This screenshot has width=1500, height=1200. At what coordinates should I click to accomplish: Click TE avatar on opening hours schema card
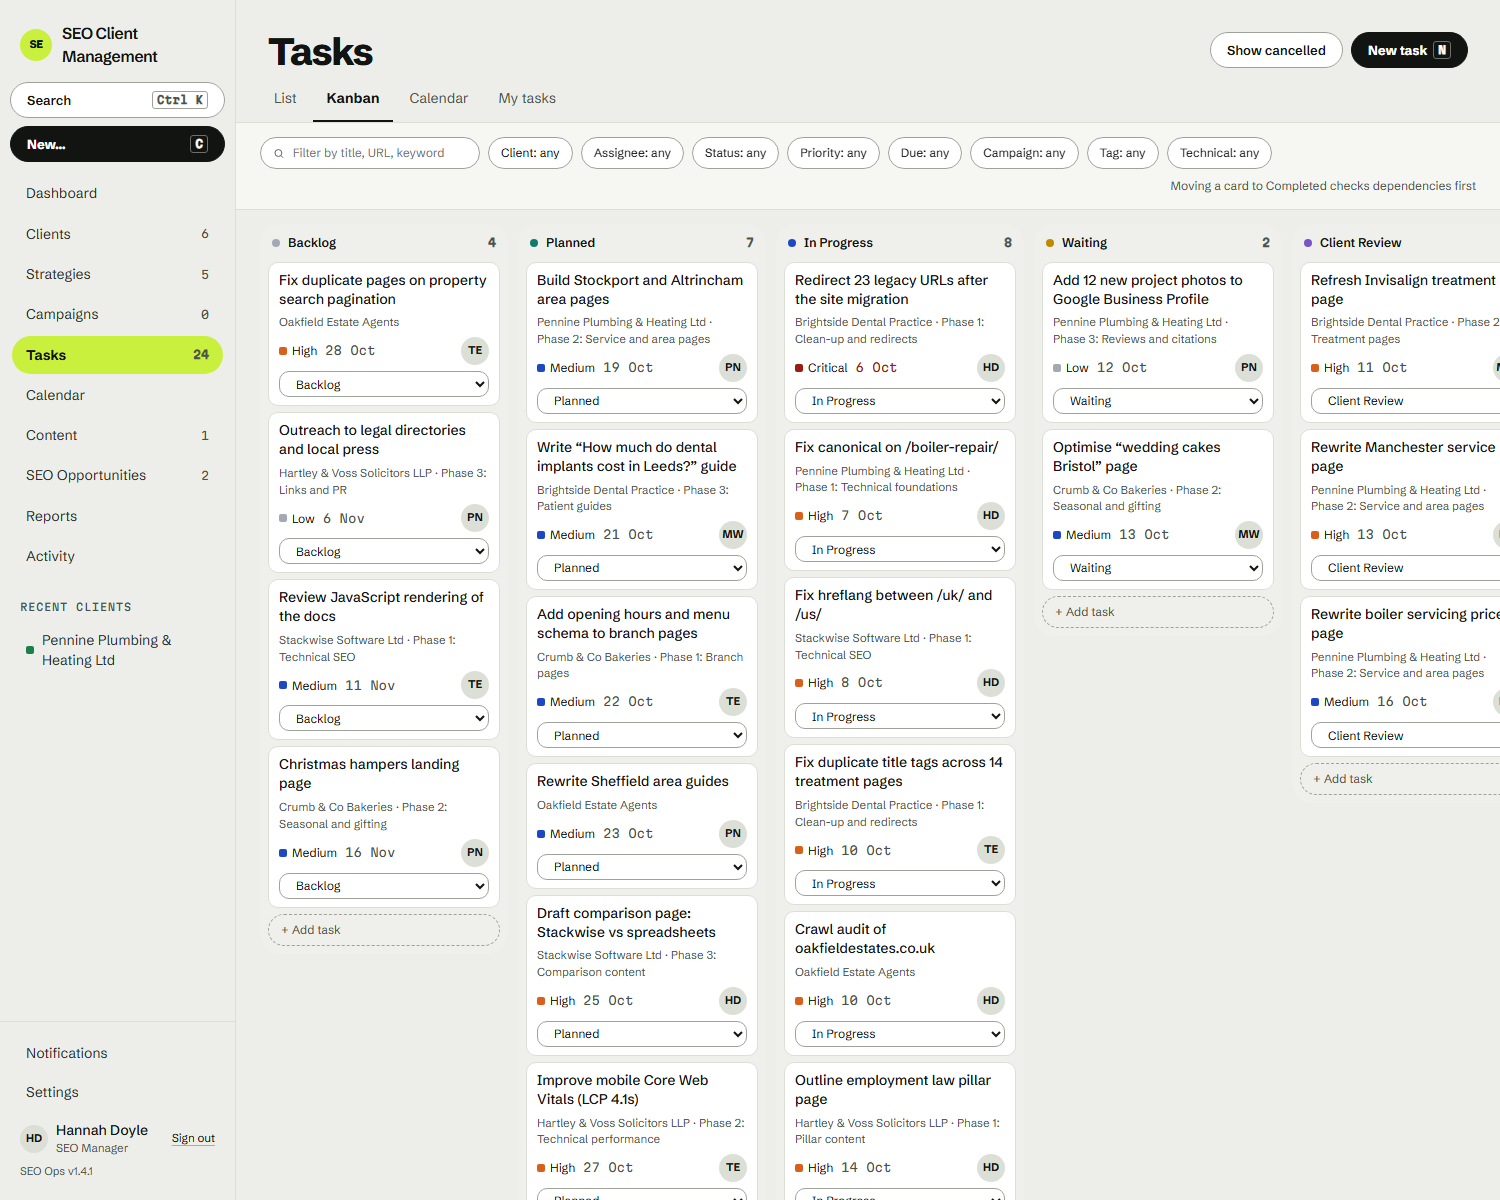pyautogui.click(x=733, y=702)
